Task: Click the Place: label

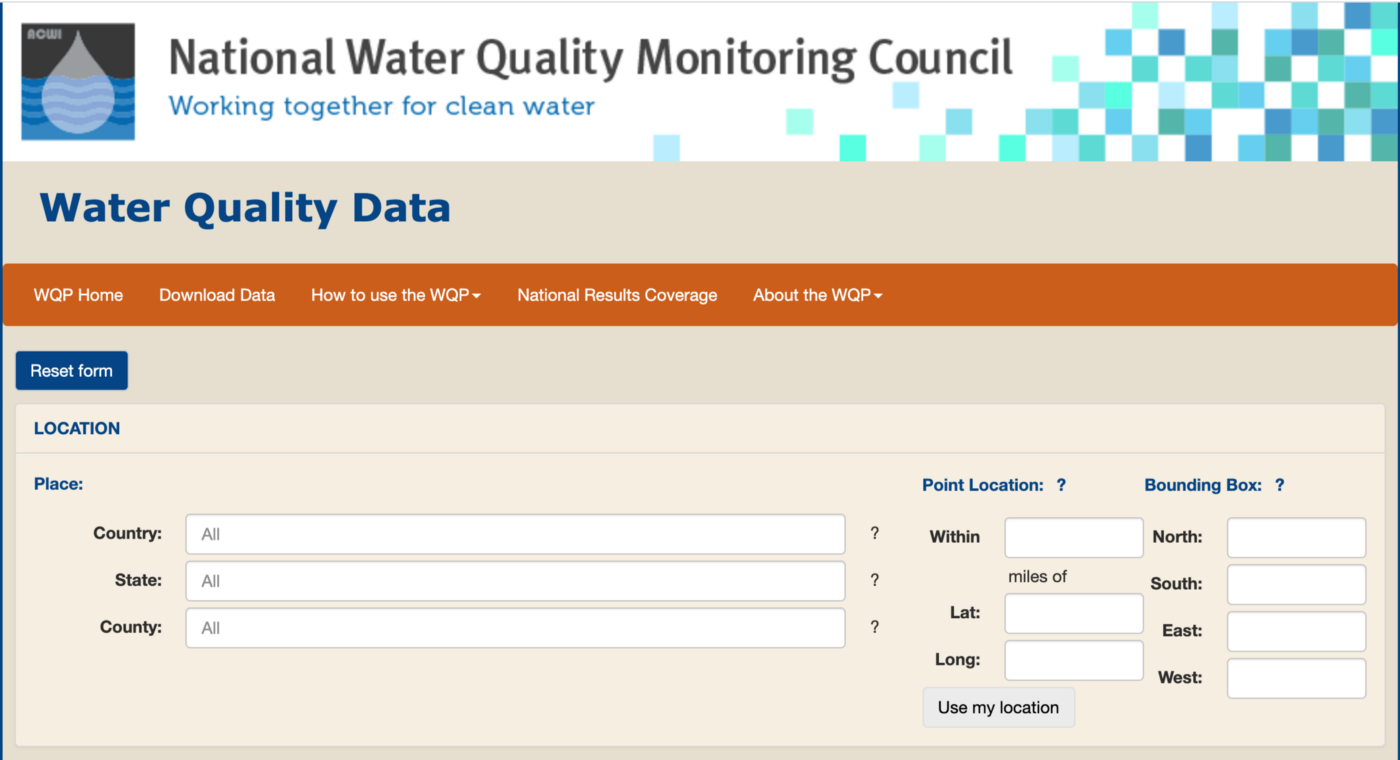Action: pyautogui.click(x=58, y=484)
